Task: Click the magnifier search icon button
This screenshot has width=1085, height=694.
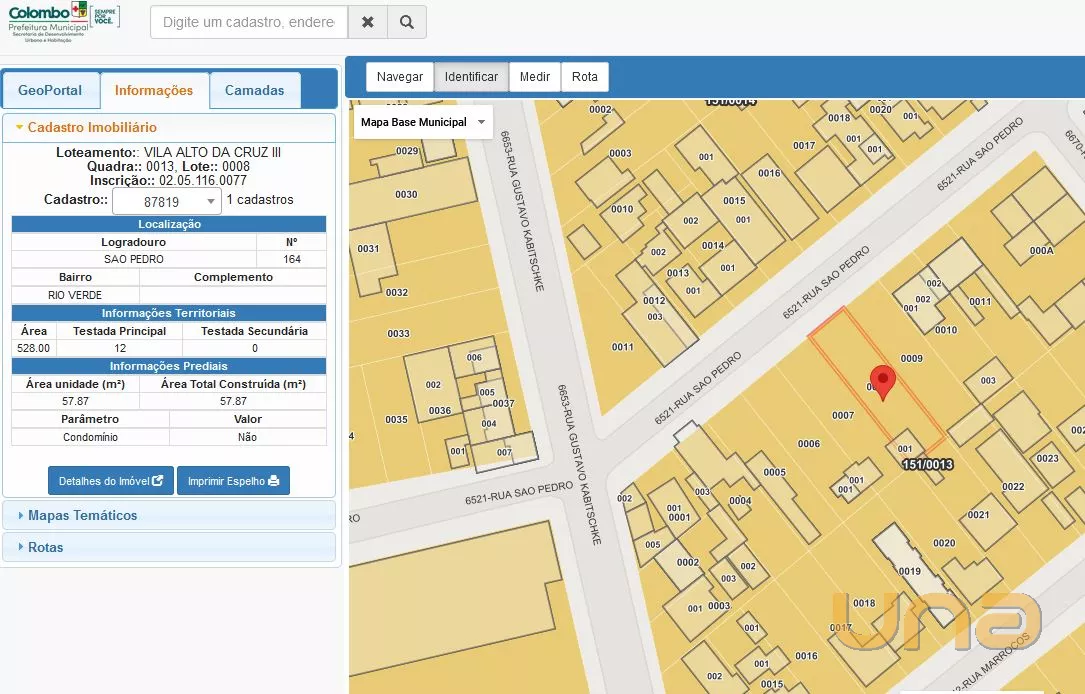Action: [x=406, y=22]
